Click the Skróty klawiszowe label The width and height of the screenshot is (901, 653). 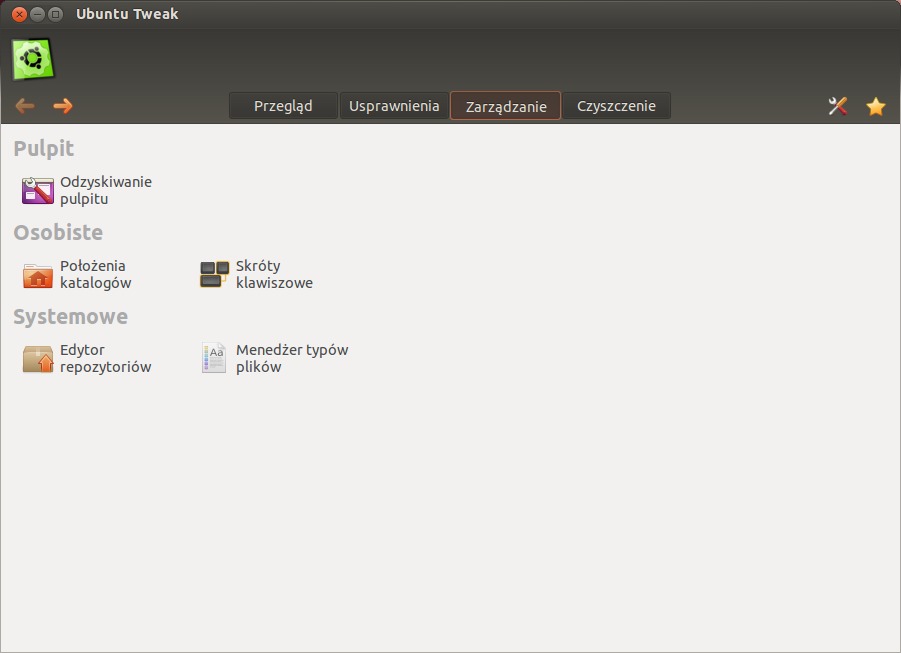coord(274,274)
